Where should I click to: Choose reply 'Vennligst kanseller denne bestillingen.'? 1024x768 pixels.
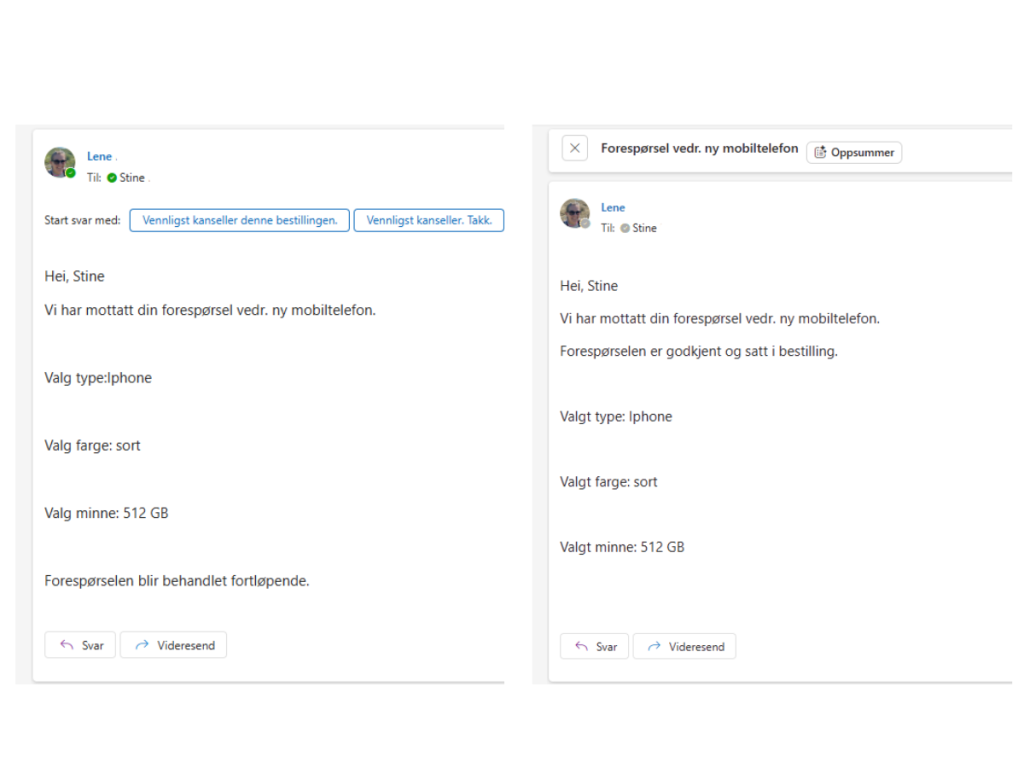click(x=240, y=220)
